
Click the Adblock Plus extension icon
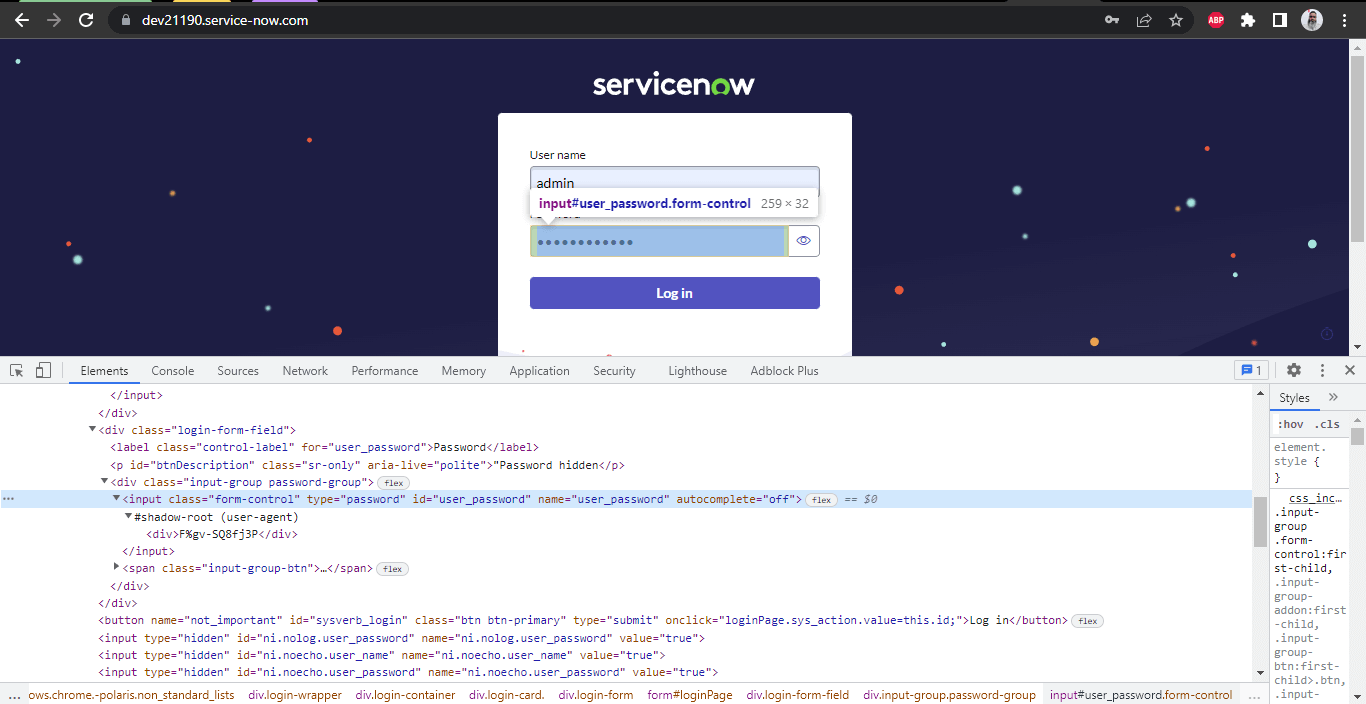[x=1215, y=19]
